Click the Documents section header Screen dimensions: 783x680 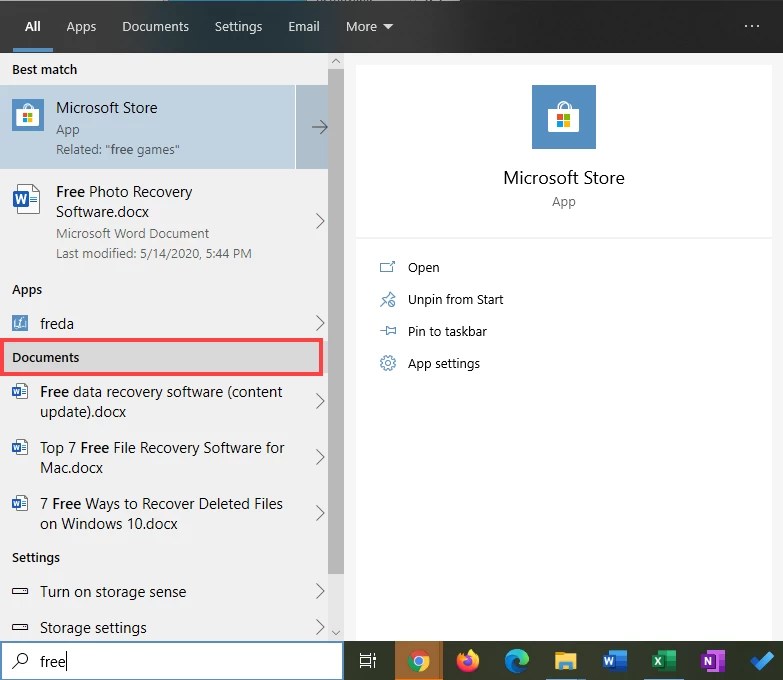tap(162, 357)
